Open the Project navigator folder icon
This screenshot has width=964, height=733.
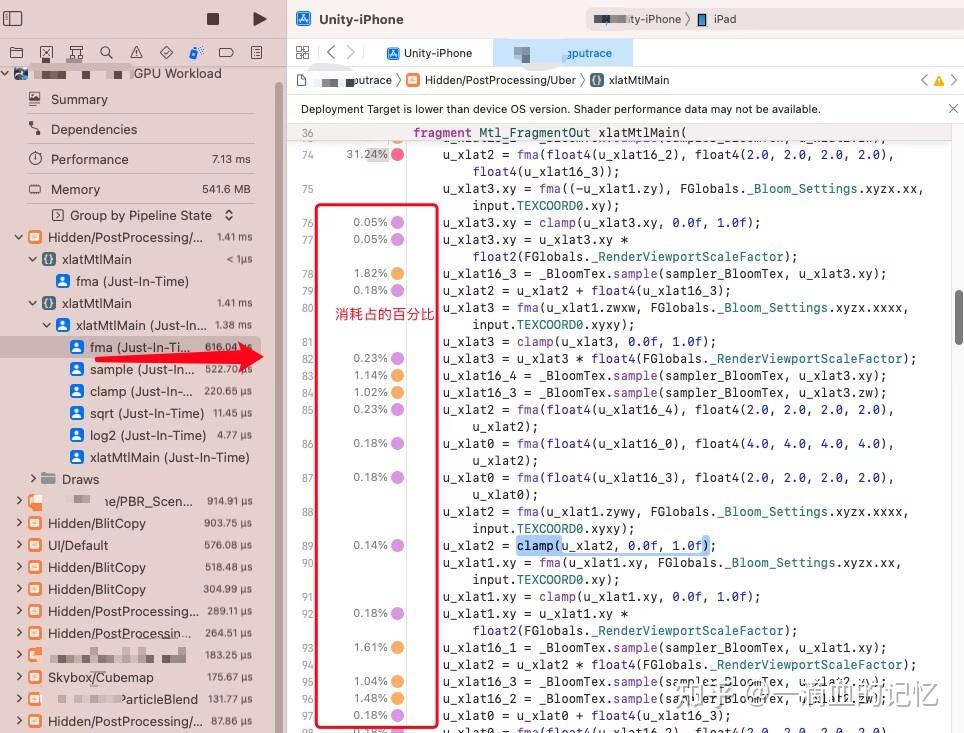pos(16,53)
